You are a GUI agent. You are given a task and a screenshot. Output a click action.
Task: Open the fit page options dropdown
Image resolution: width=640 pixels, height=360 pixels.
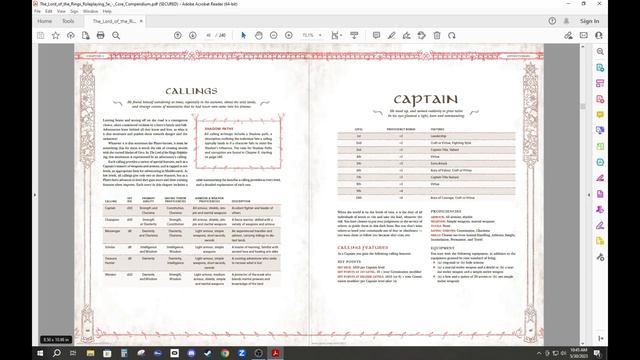tap(336, 36)
